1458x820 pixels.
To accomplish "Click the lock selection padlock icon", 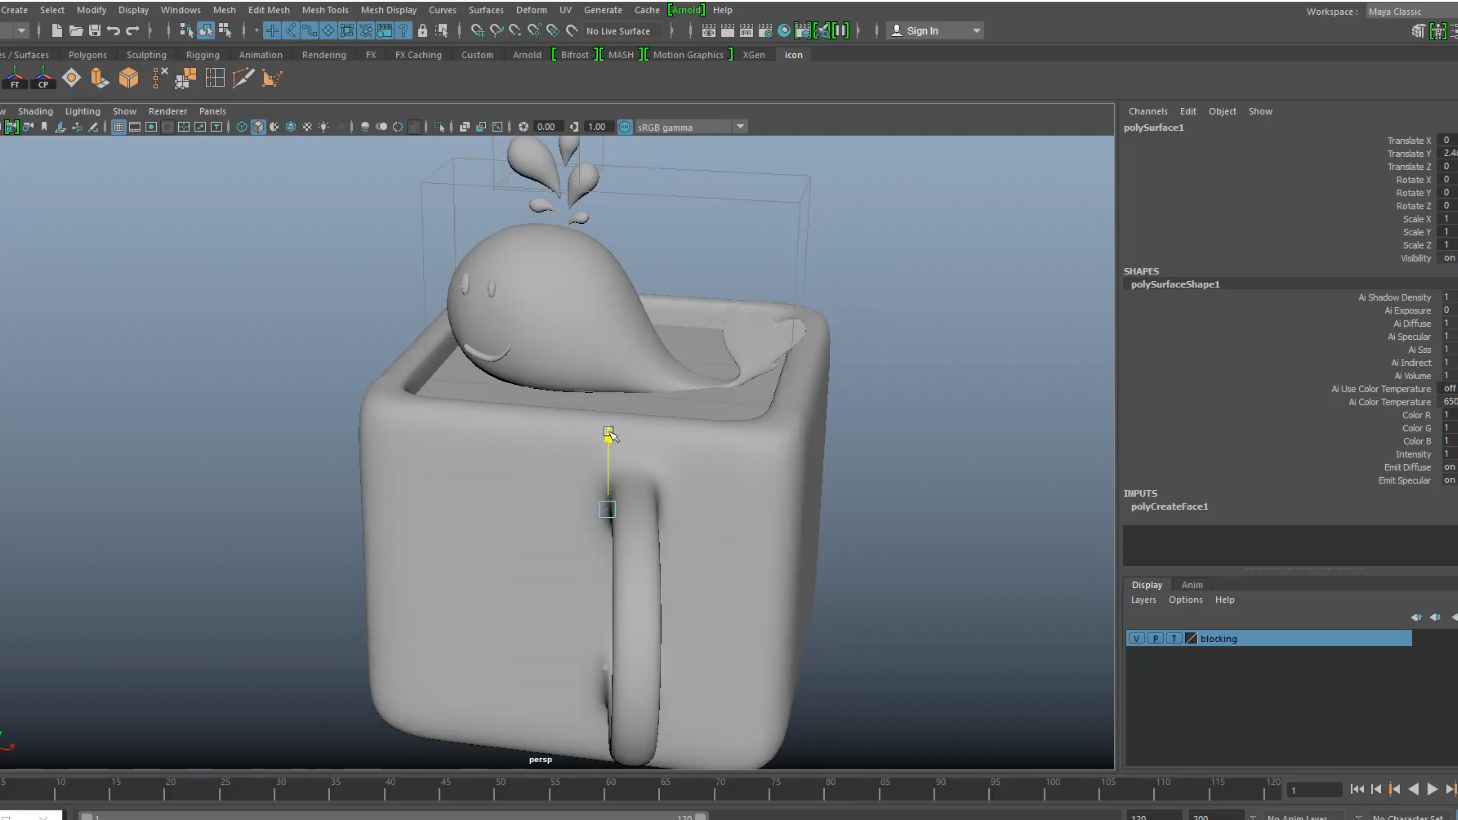I will point(422,31).
